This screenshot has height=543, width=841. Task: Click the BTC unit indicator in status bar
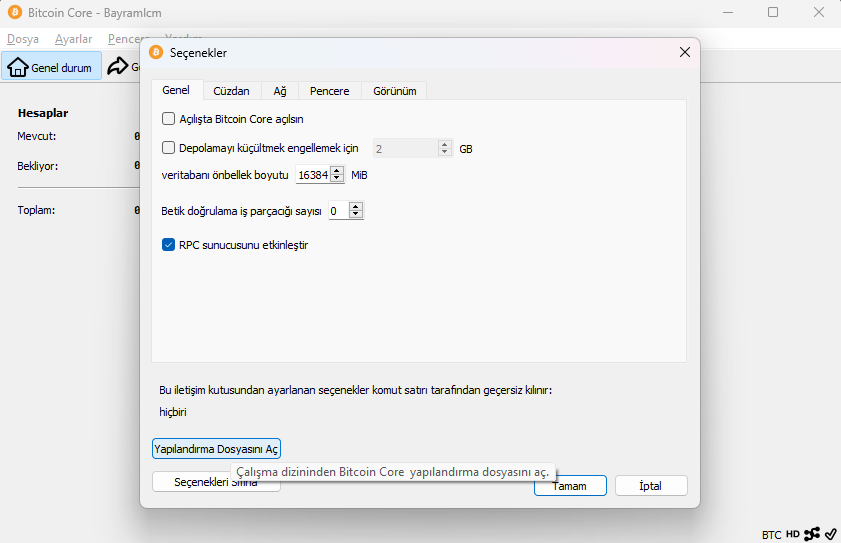point(771,534)
